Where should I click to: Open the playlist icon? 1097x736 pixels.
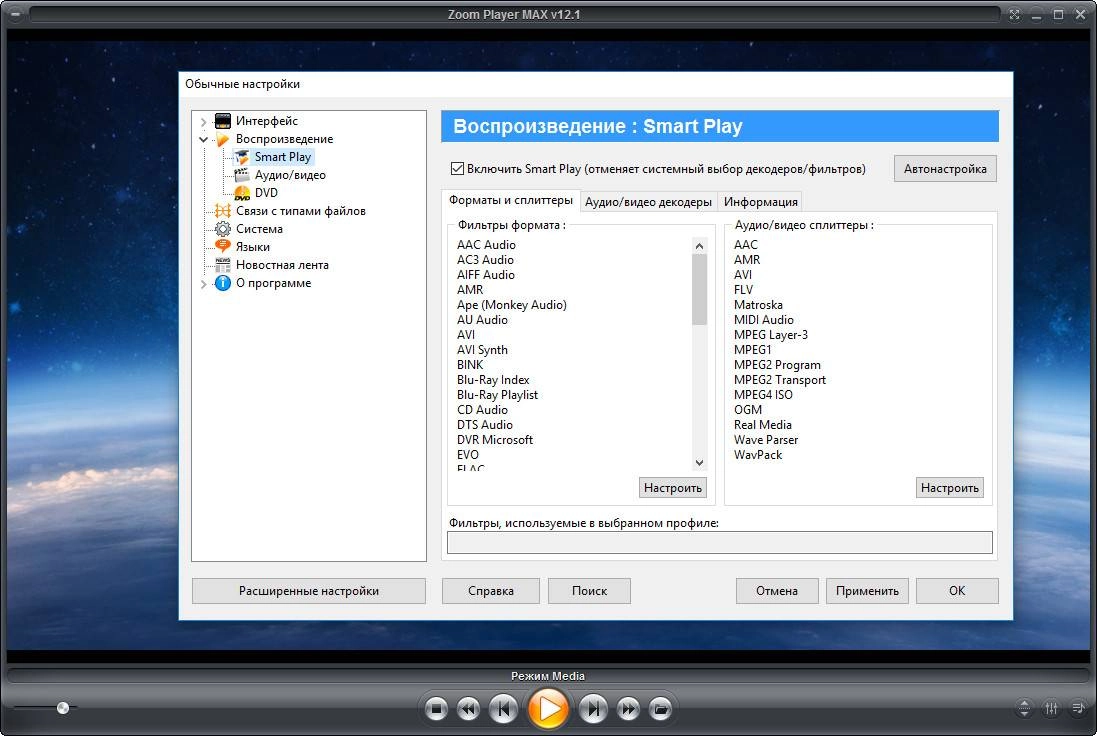pos(1078,708)
